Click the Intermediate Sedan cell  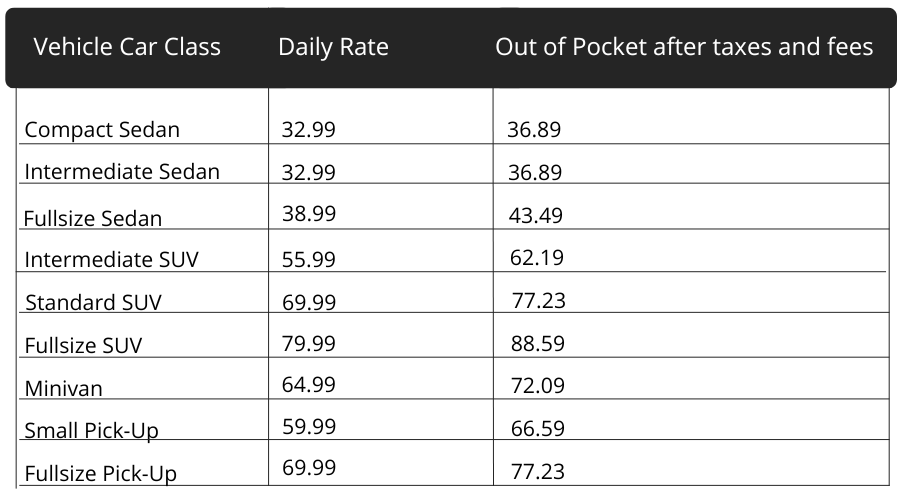tap(122, 171)
